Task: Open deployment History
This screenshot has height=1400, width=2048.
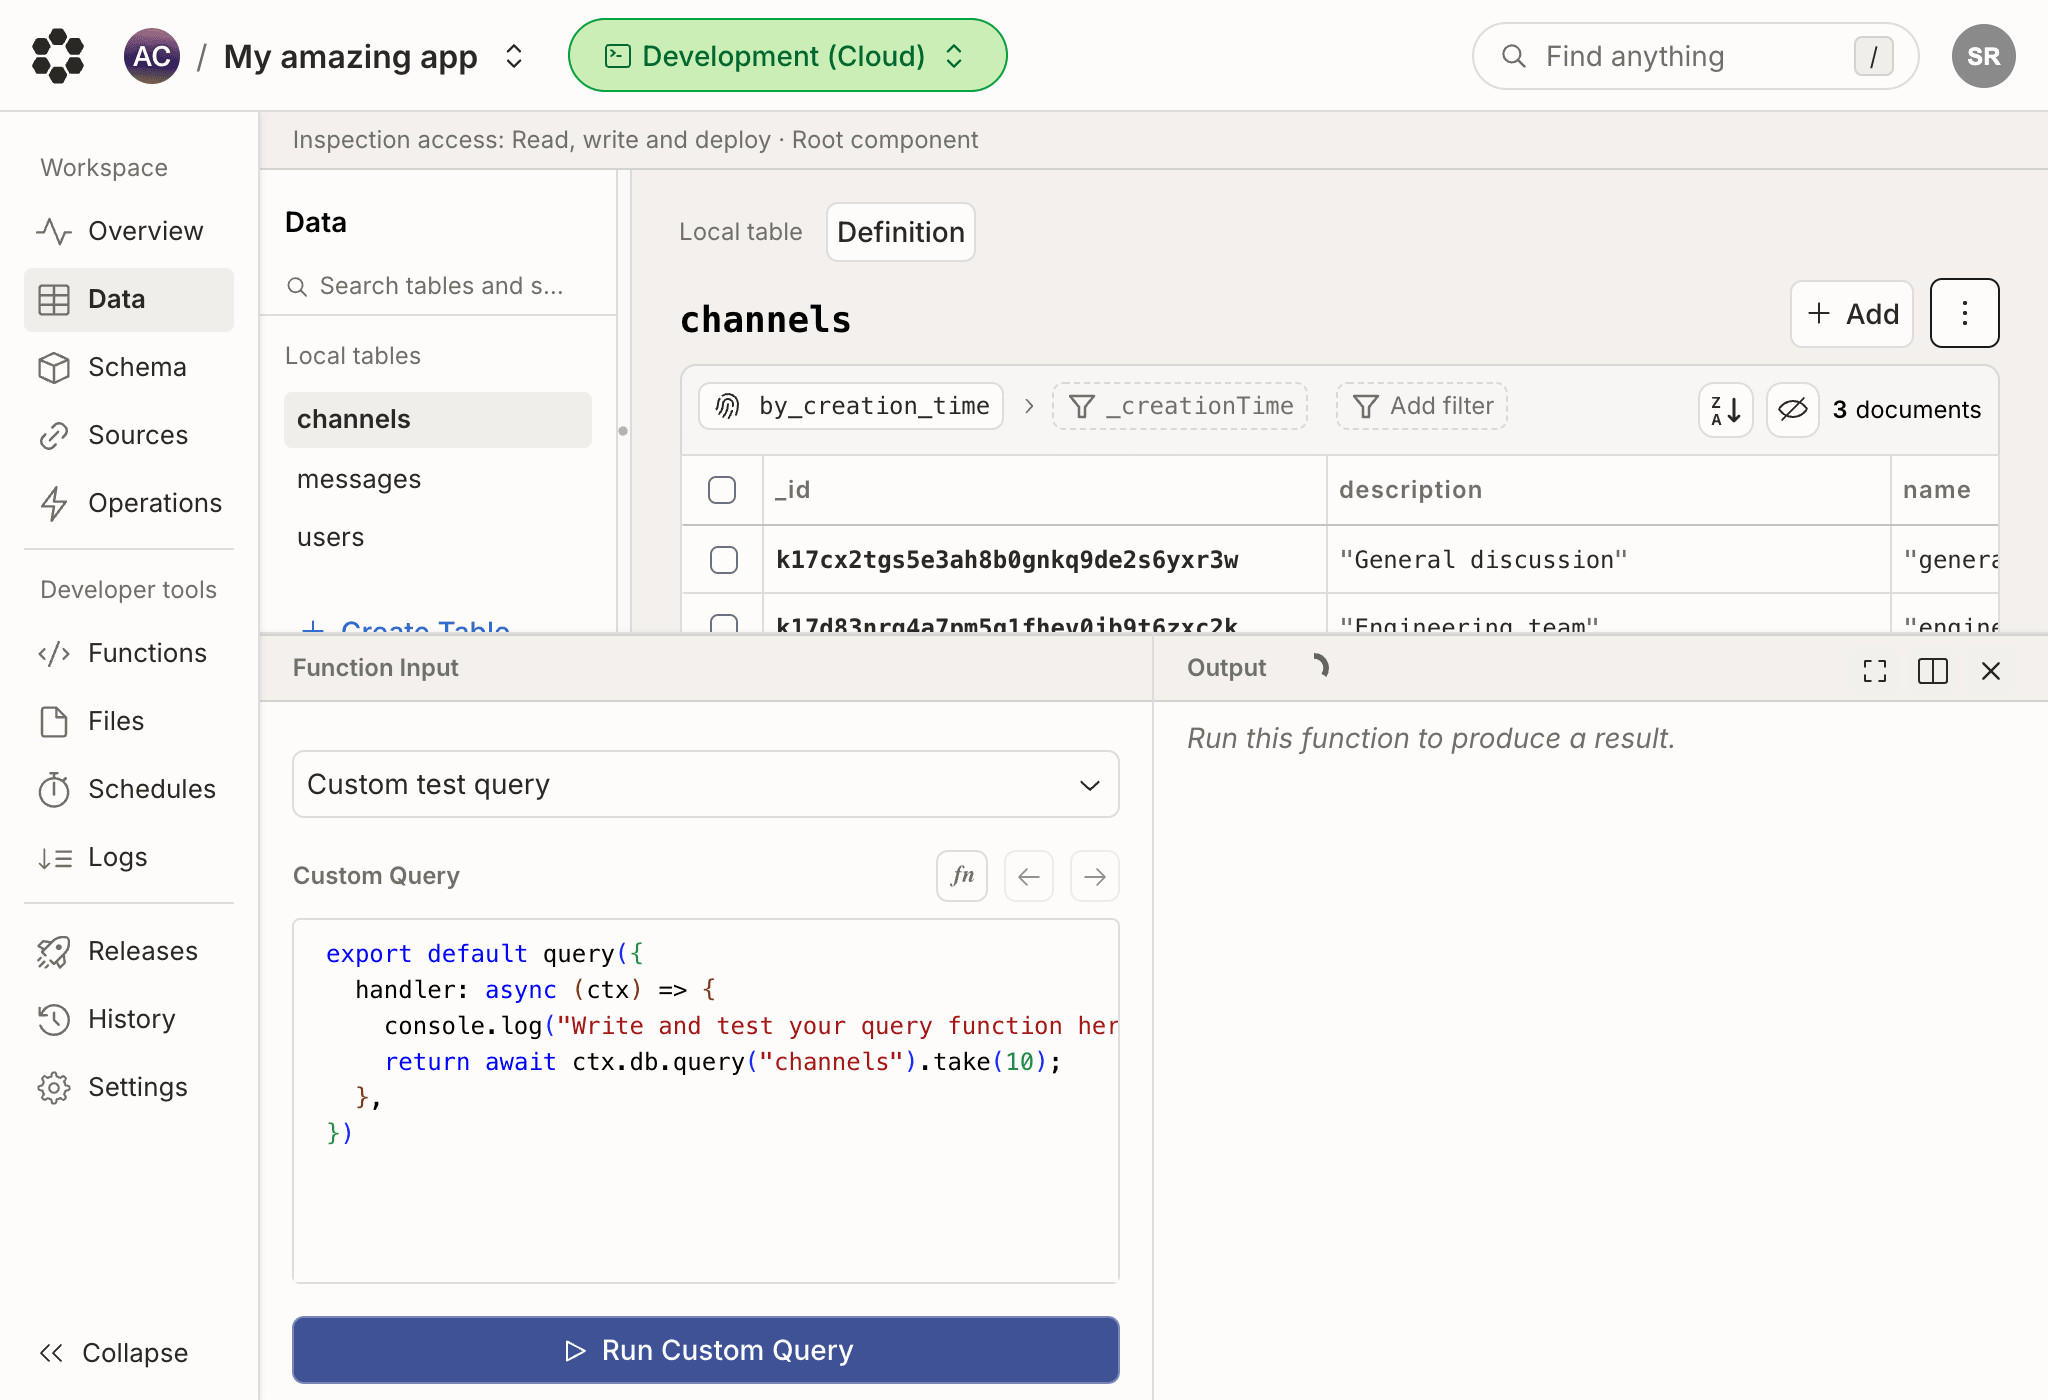Action: pos(128,1019)
